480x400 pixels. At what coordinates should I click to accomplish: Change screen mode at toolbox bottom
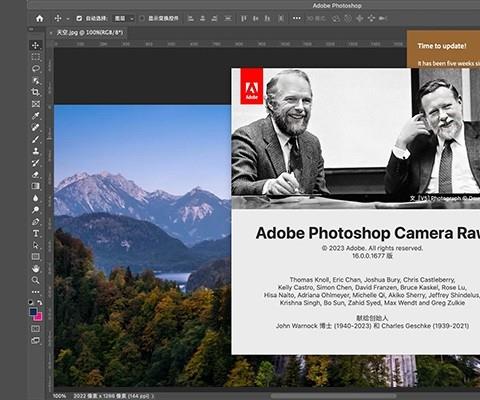(36, 341)
